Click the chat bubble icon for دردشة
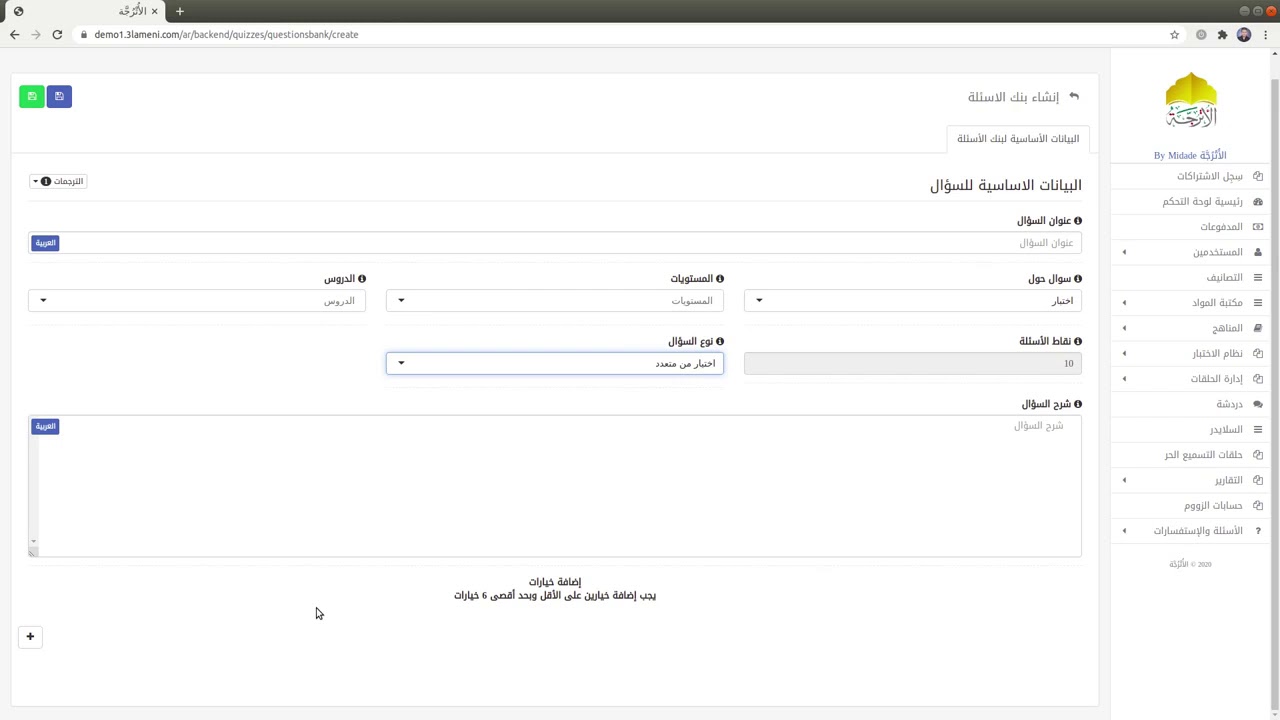The width and height of the screenshot is (1280, 720). click(x=1258, y=404)
